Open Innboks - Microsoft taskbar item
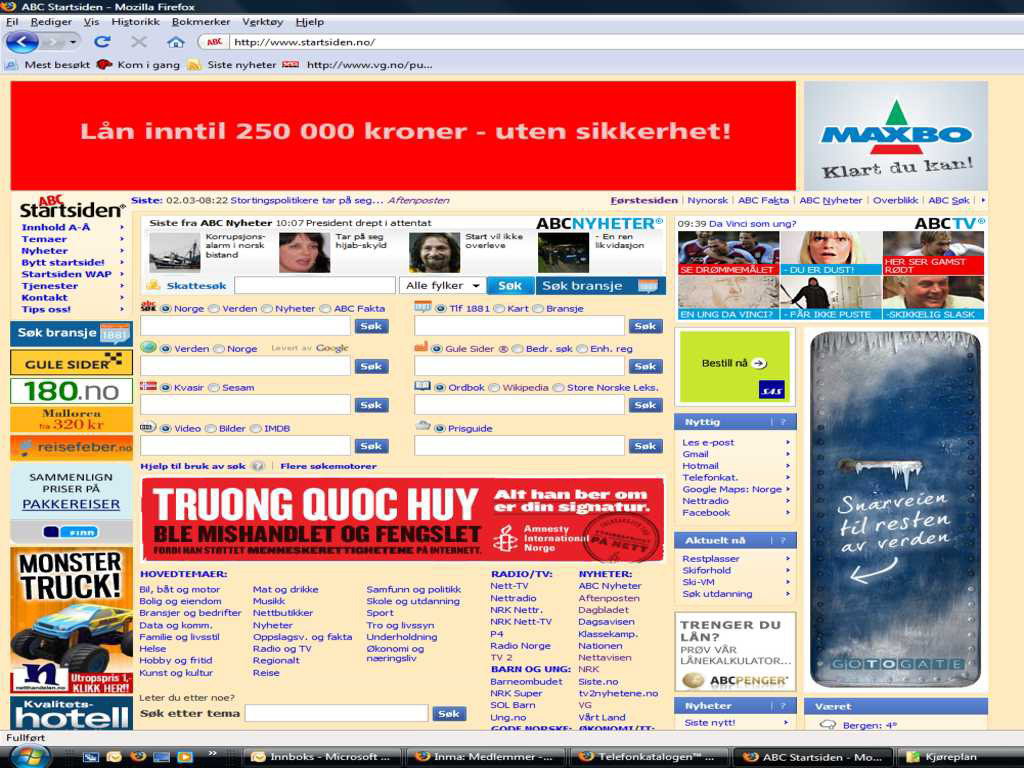 coord(323,757)
